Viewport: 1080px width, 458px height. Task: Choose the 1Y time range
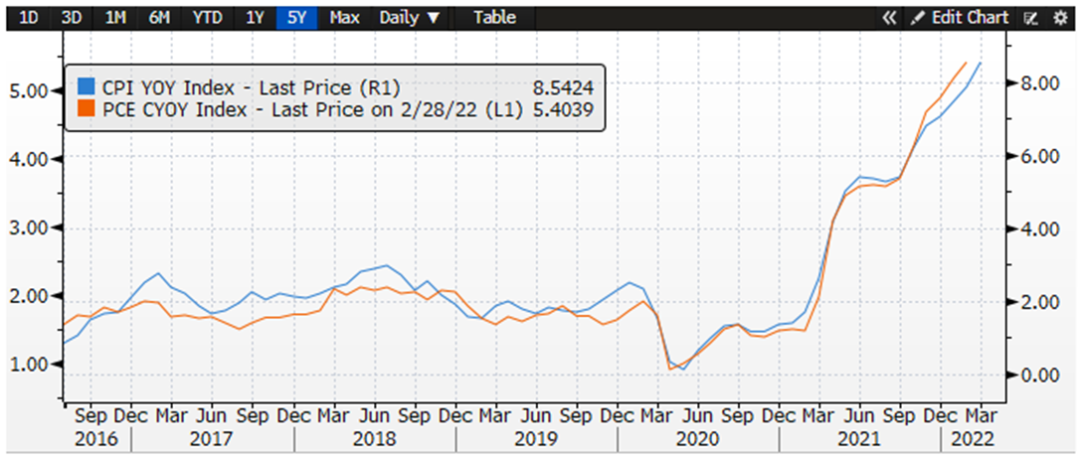[x=254, y=18]
